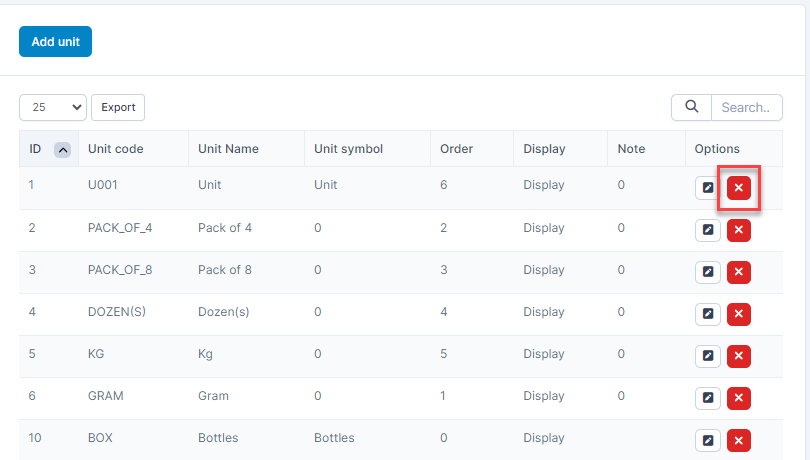Click the search magnifier icon
The image size is (810, 460).
691,107
